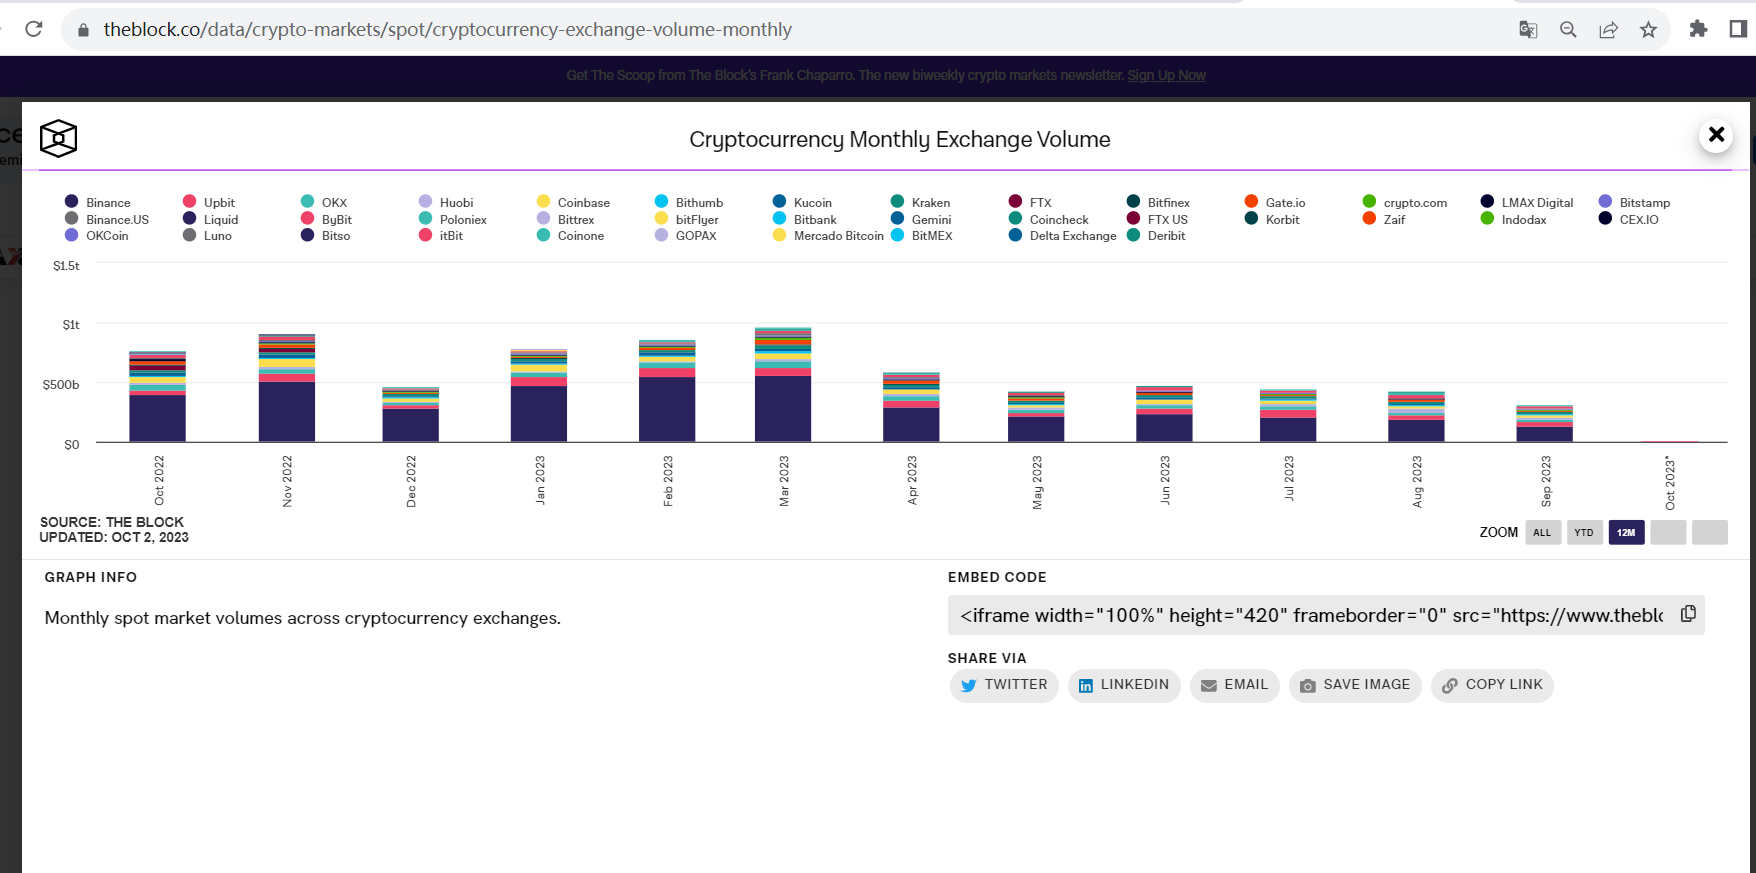The width and height of the screenshot is (1756, 873).
Task: Toggle Poloniex legend entry
Action: click(x=453, y=219)
